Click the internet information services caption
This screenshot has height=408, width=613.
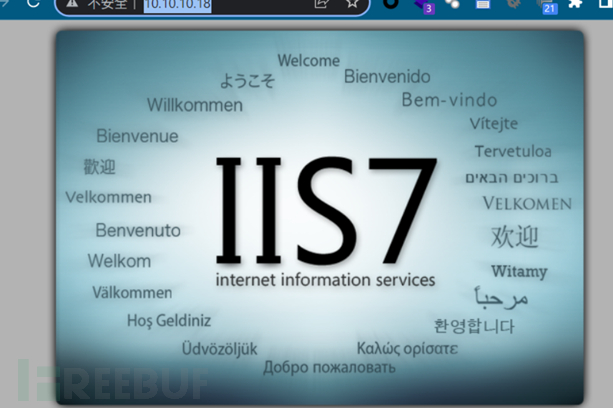click(x=325, y=280)
